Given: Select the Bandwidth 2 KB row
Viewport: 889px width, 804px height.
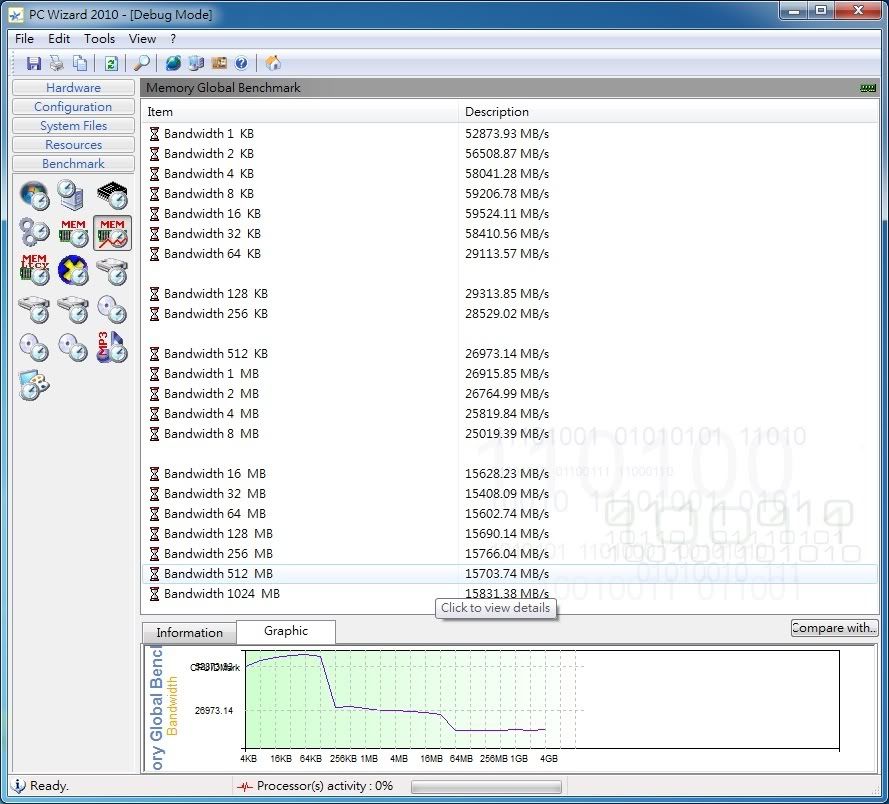Looking at the screenshot, I should click(x=510, y=154).
